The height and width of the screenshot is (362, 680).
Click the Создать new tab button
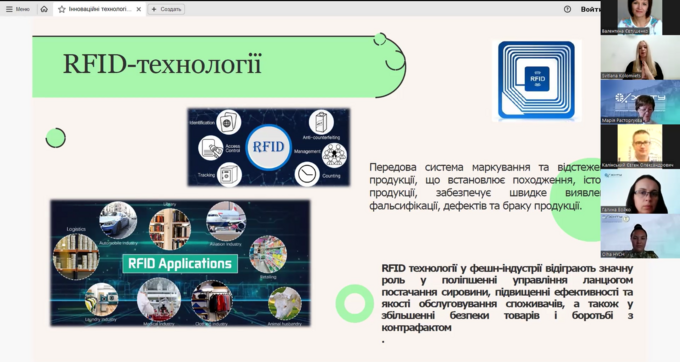(166, 9)
